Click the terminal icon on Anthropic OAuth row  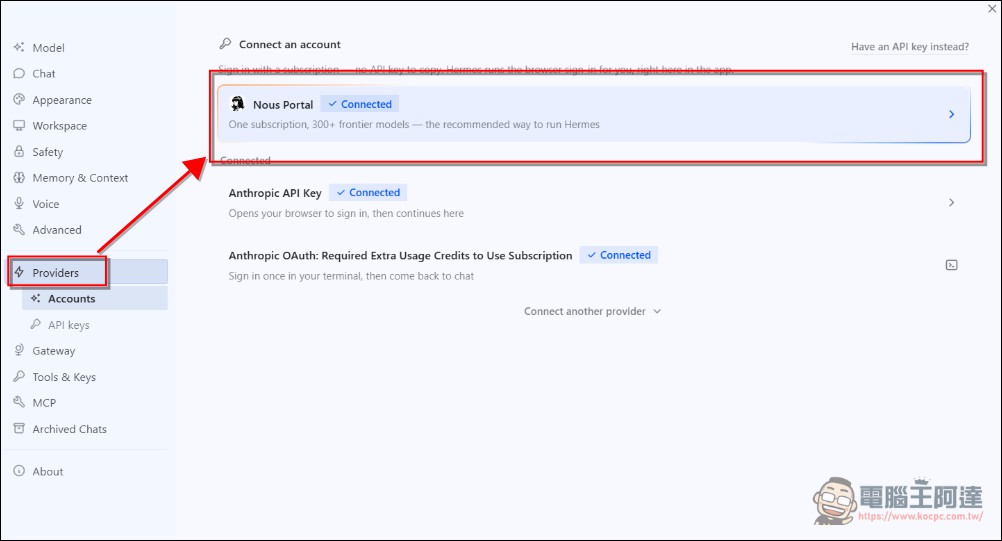tap(952, 265)
